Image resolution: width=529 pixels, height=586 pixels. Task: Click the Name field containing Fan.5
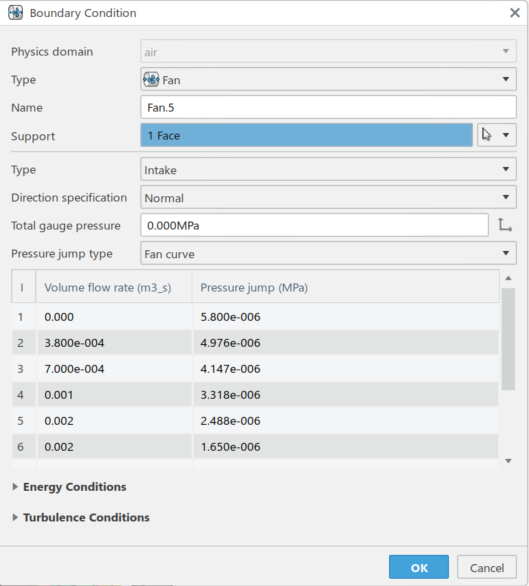click(328, 107)
